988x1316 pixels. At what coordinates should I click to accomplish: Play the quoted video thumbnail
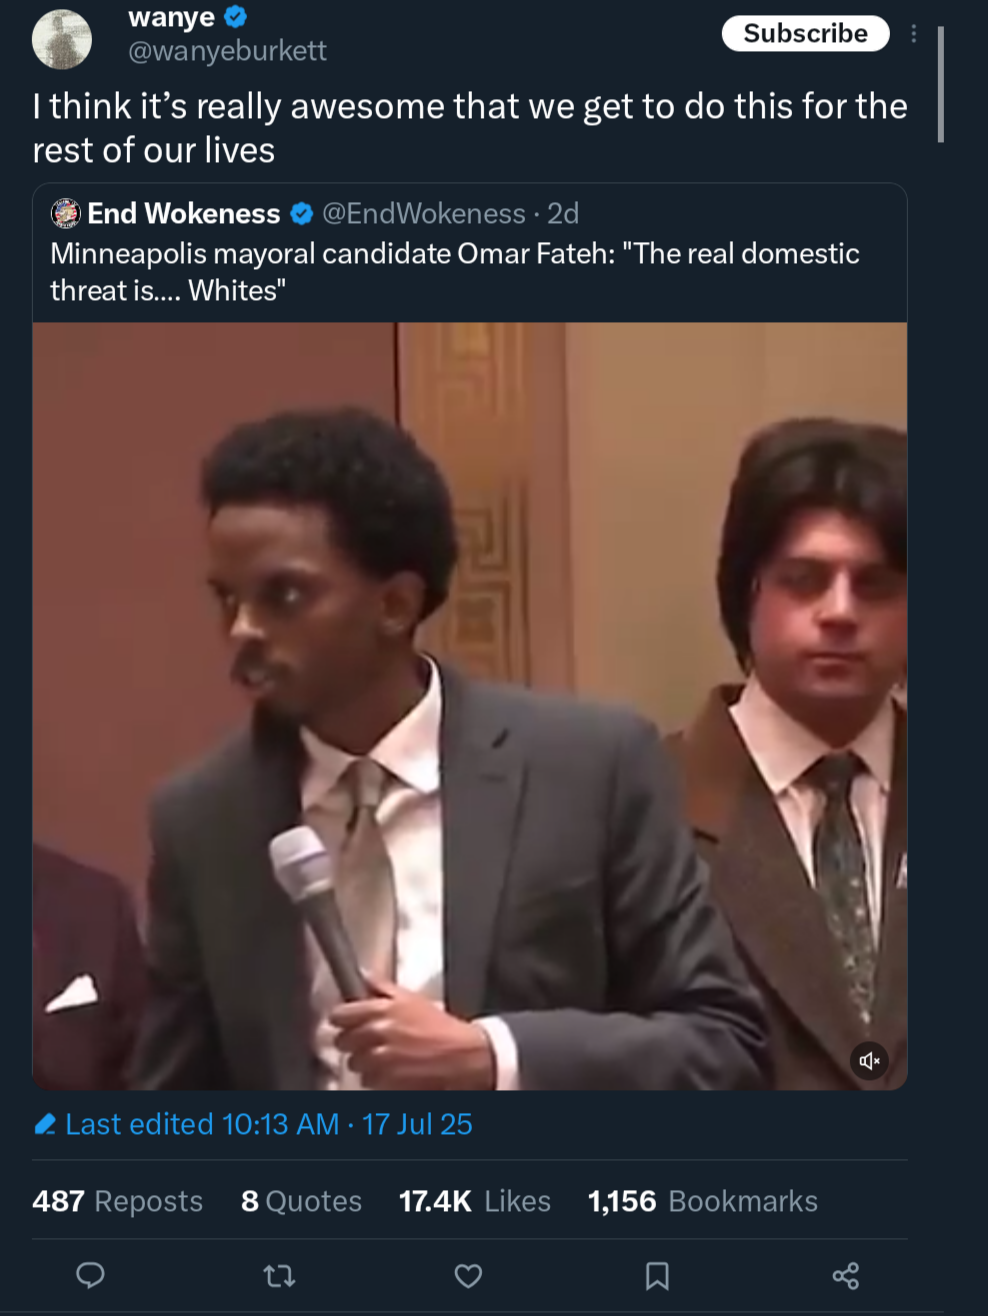click(x=470, y=706)
